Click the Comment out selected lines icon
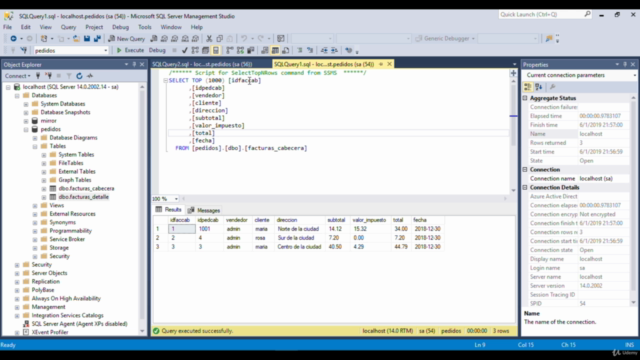This screenshot has height=360, width=640. tap(300, 50)
